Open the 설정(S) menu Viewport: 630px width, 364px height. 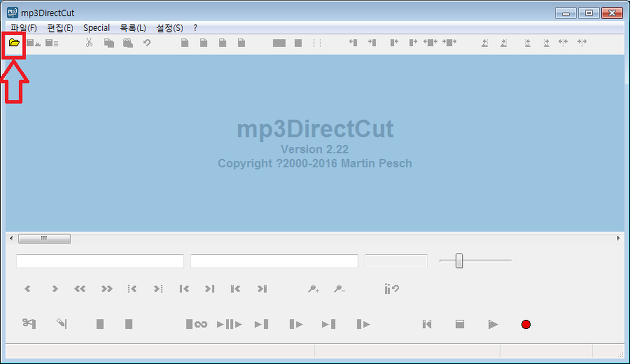[x=170, y=28]
